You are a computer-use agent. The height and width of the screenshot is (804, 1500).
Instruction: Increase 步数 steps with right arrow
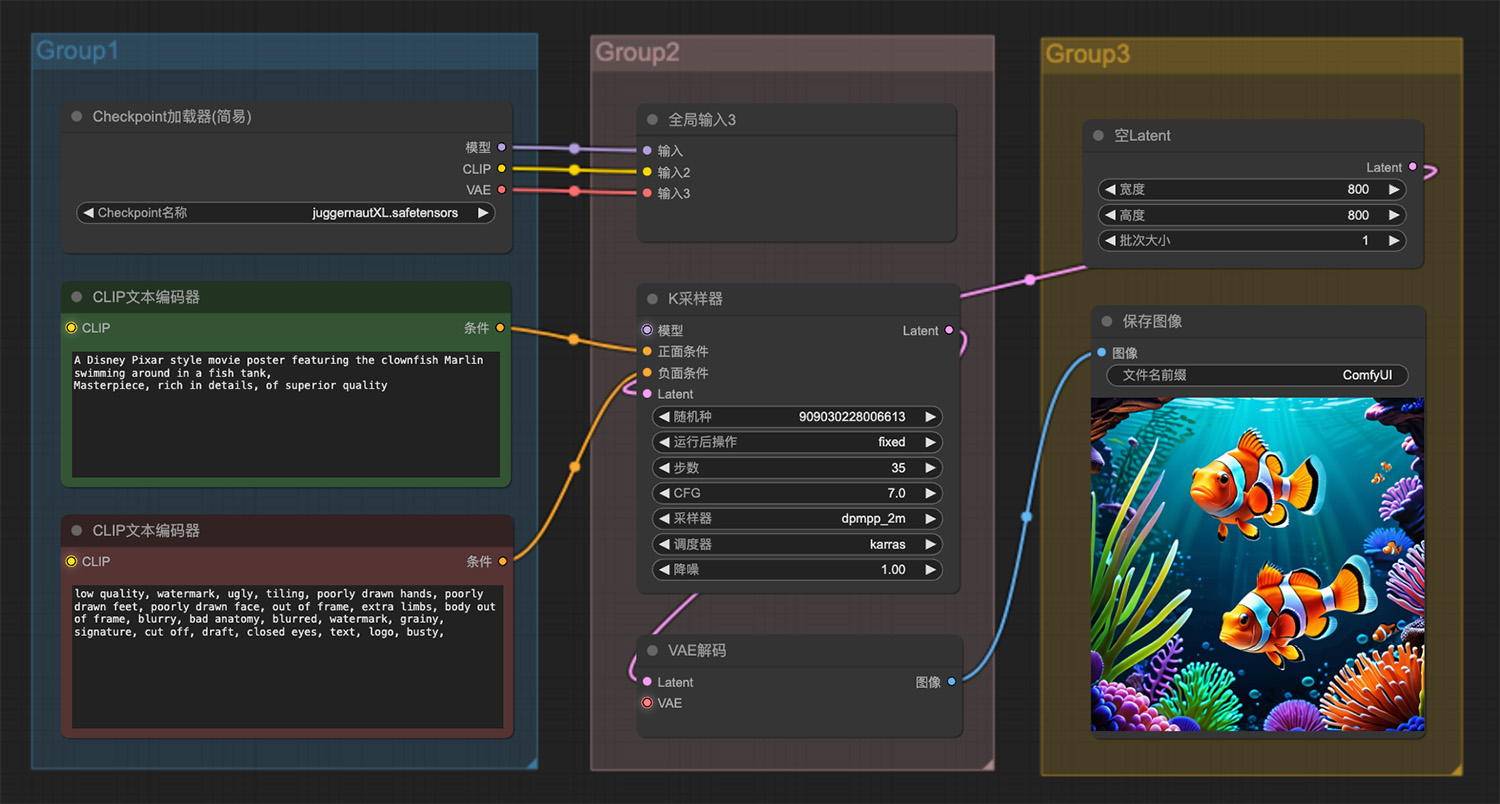[x=930, y=468]
